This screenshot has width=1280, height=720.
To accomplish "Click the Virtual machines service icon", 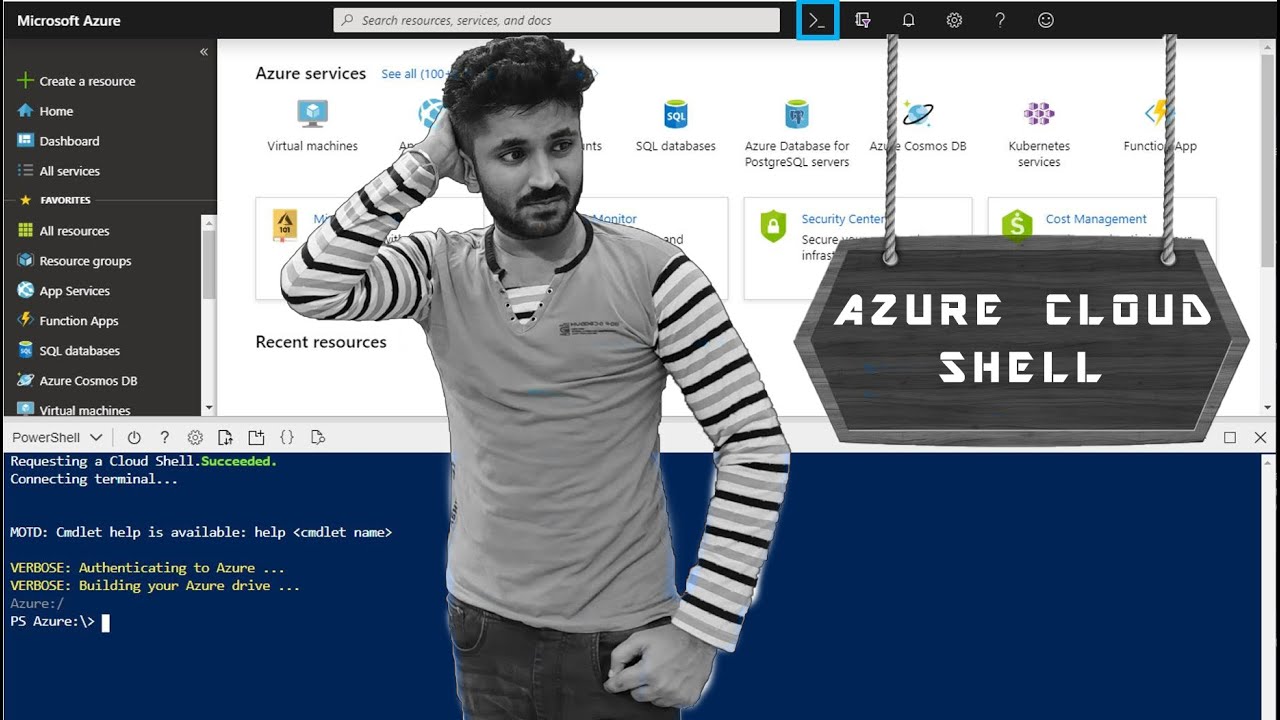I will [x=312, y=112].
